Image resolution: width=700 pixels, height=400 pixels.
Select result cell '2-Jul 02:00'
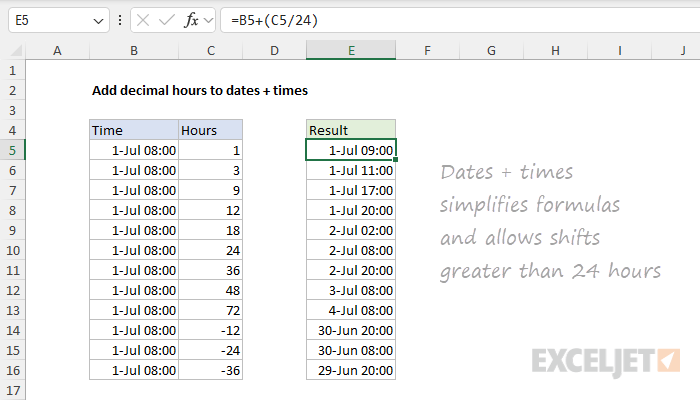[351, 230]
